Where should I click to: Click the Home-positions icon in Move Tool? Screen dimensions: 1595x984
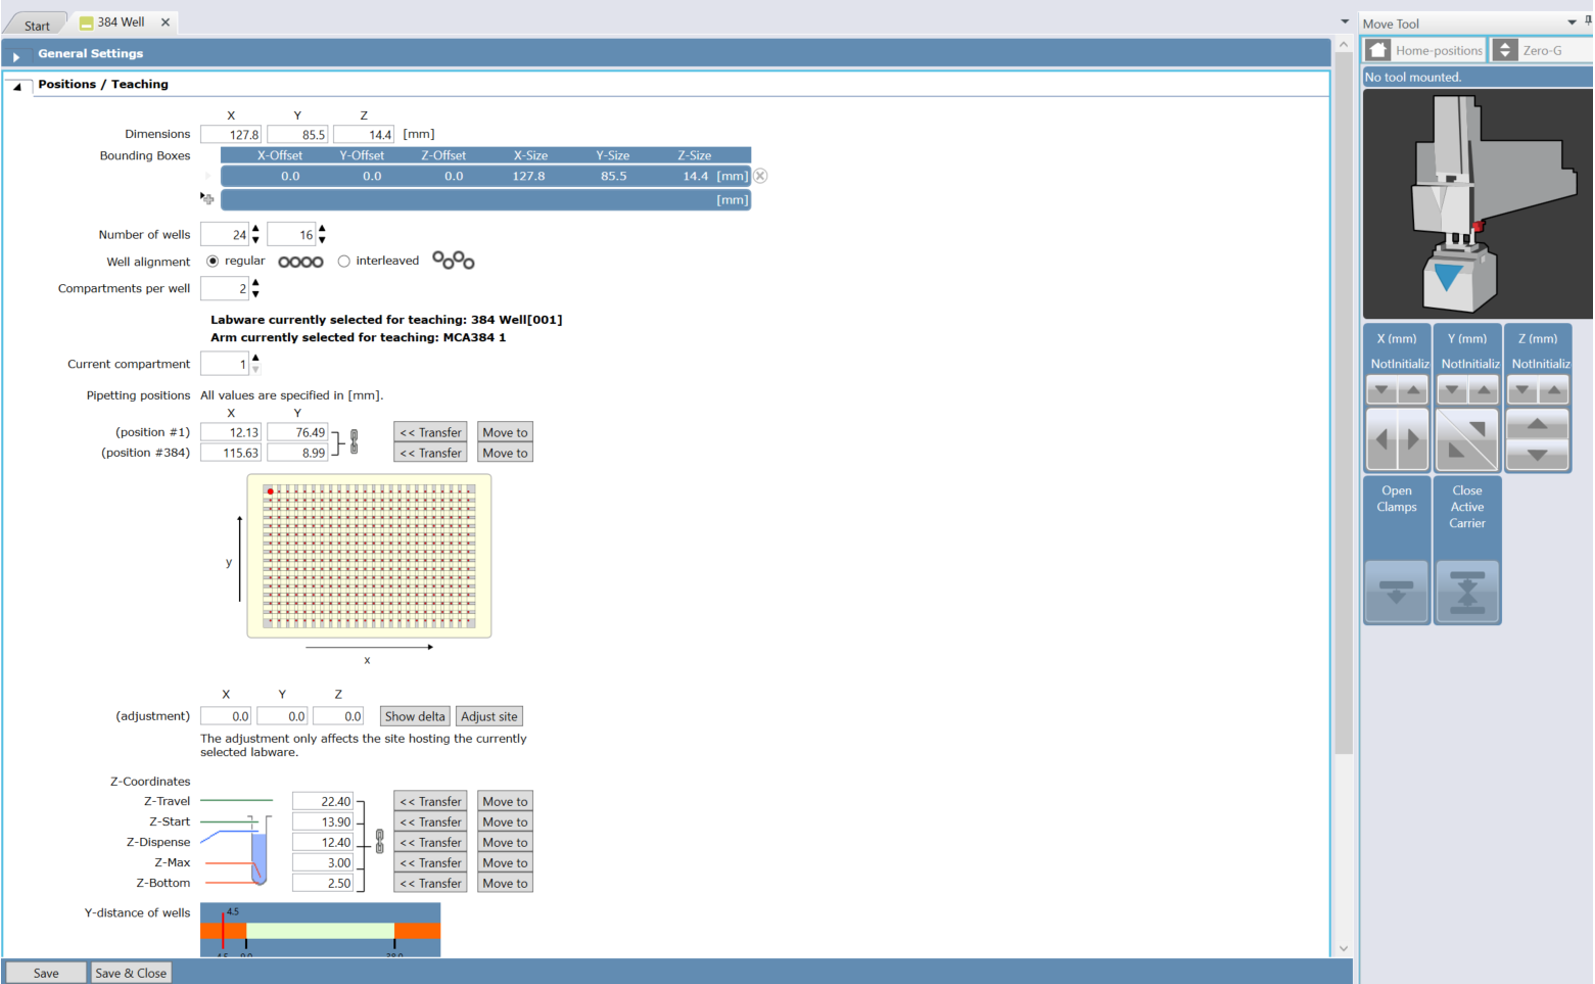point(1378,50)
